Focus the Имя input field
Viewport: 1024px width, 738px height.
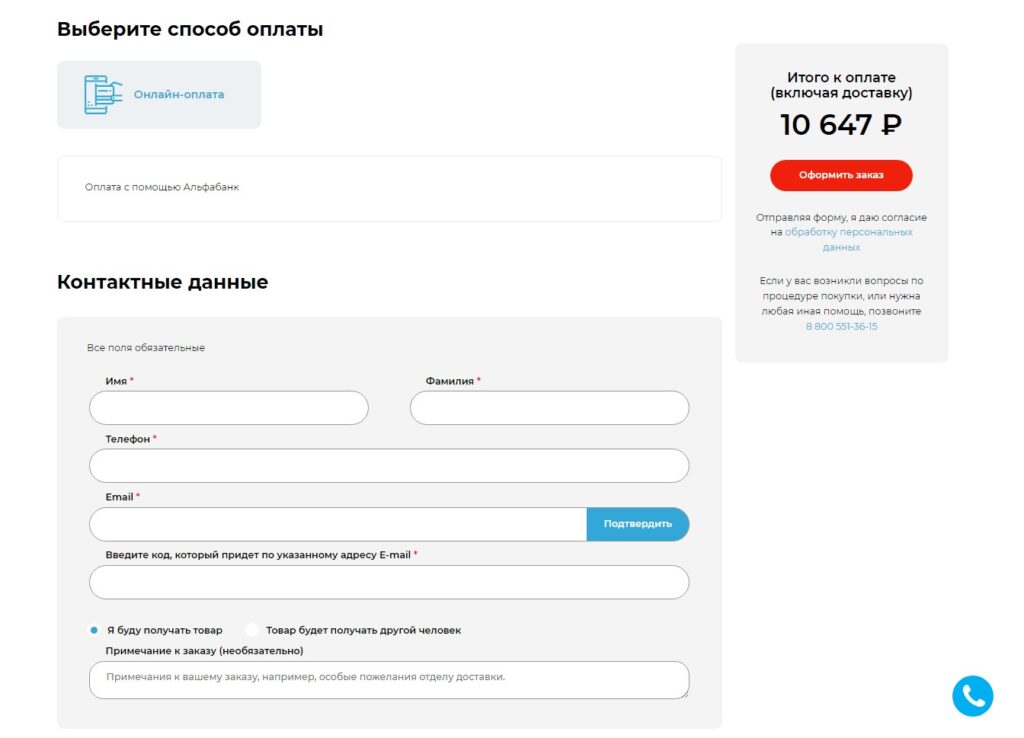229,408
